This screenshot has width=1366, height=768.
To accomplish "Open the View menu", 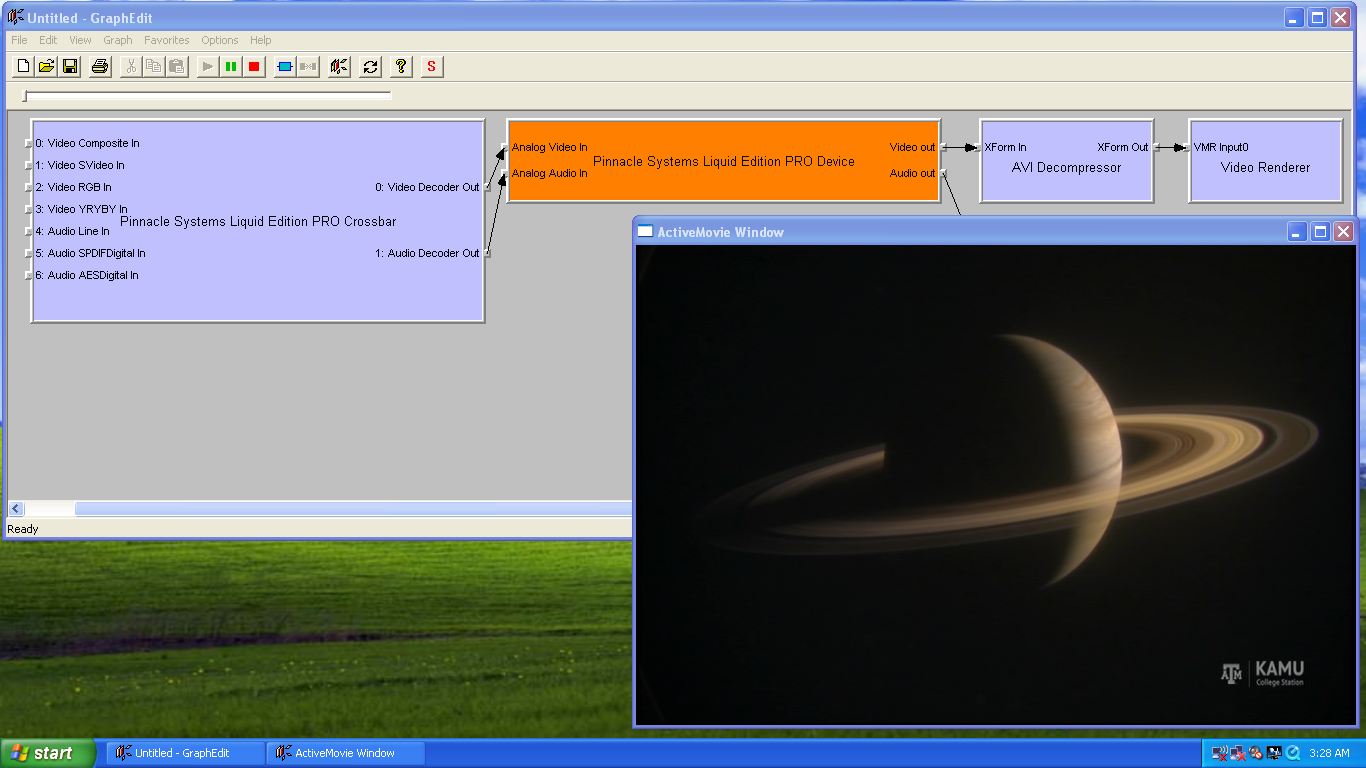I will [x=80, y=40].
